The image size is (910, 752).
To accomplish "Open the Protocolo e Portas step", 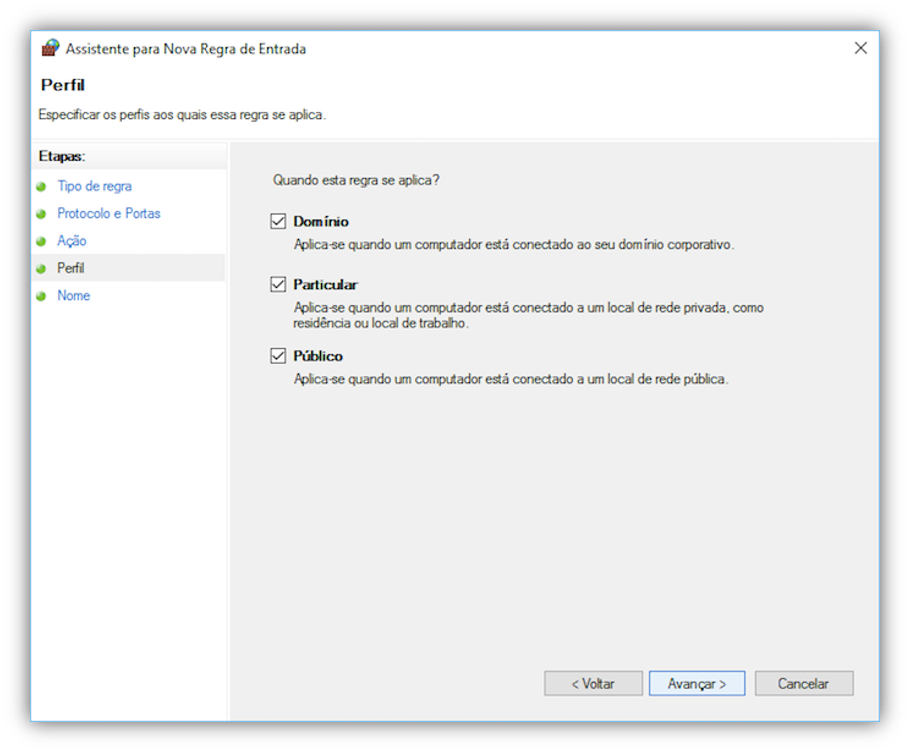I will (108, 213).
